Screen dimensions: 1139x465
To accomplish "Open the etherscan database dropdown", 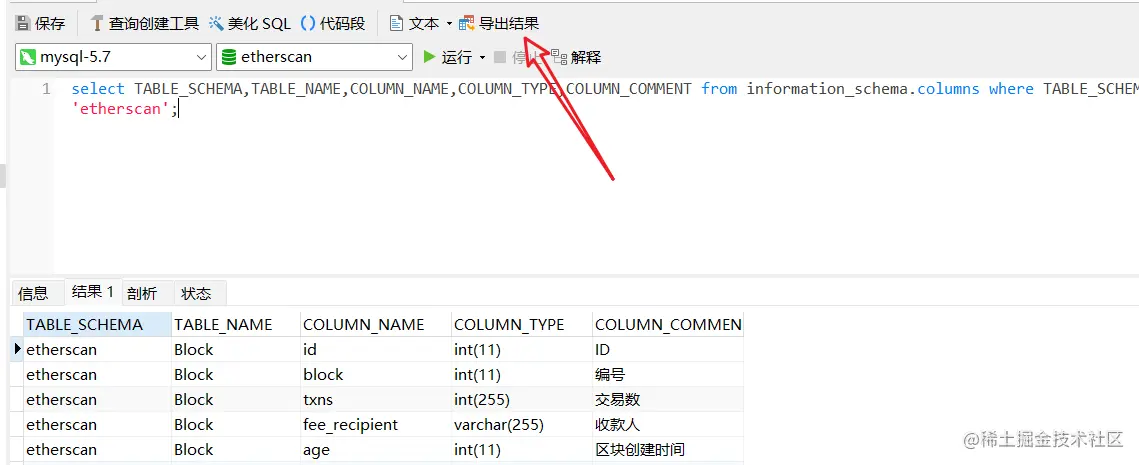I will pos(315,57).
